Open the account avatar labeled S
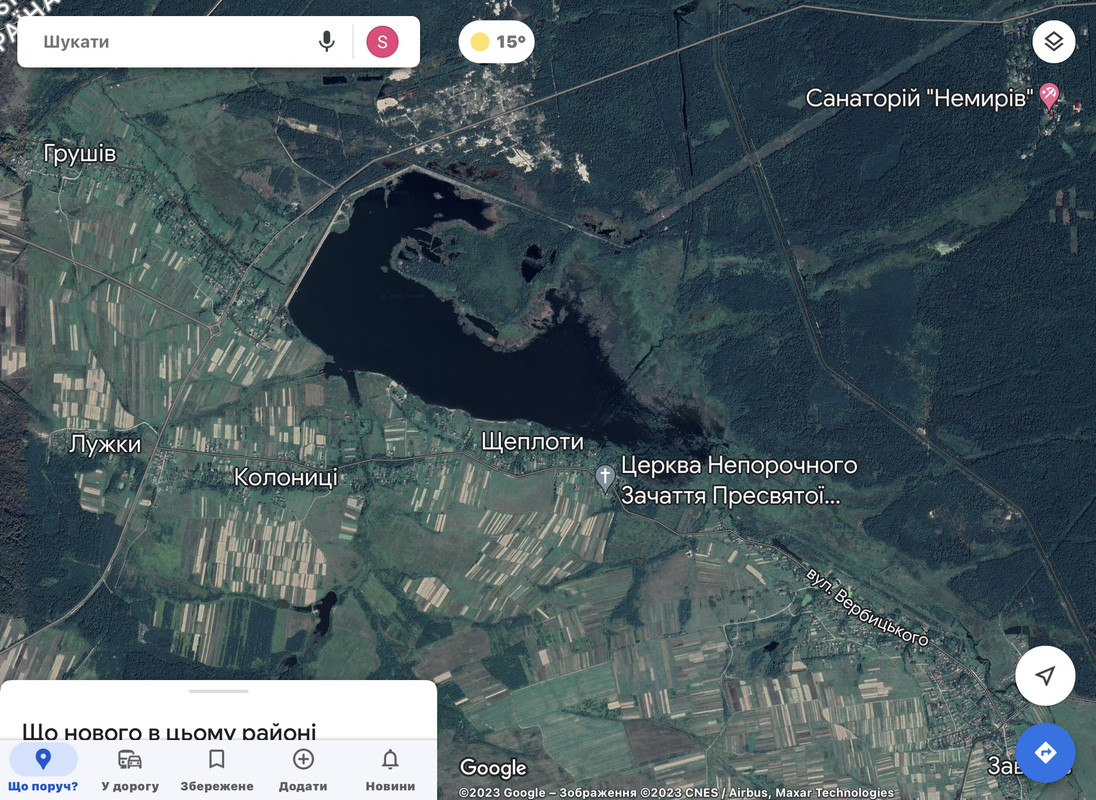The height and width of the screenshot is (800, 1096). pos(382,42)
